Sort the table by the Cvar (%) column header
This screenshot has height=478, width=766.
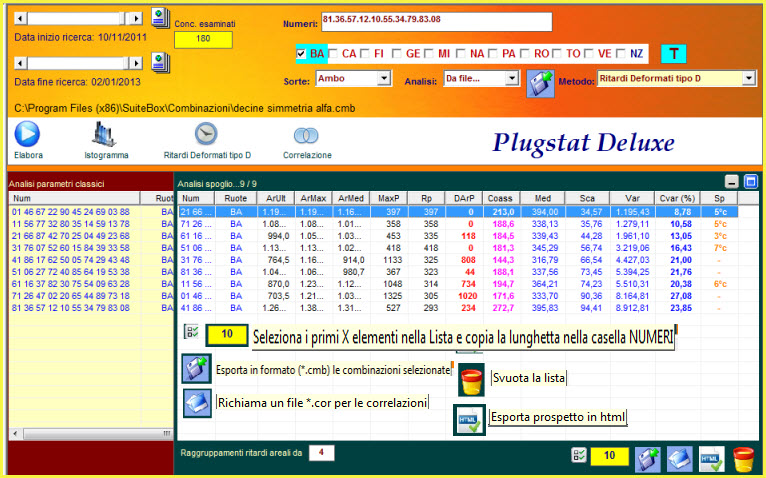pyautogui.click(x=678, y=198)
